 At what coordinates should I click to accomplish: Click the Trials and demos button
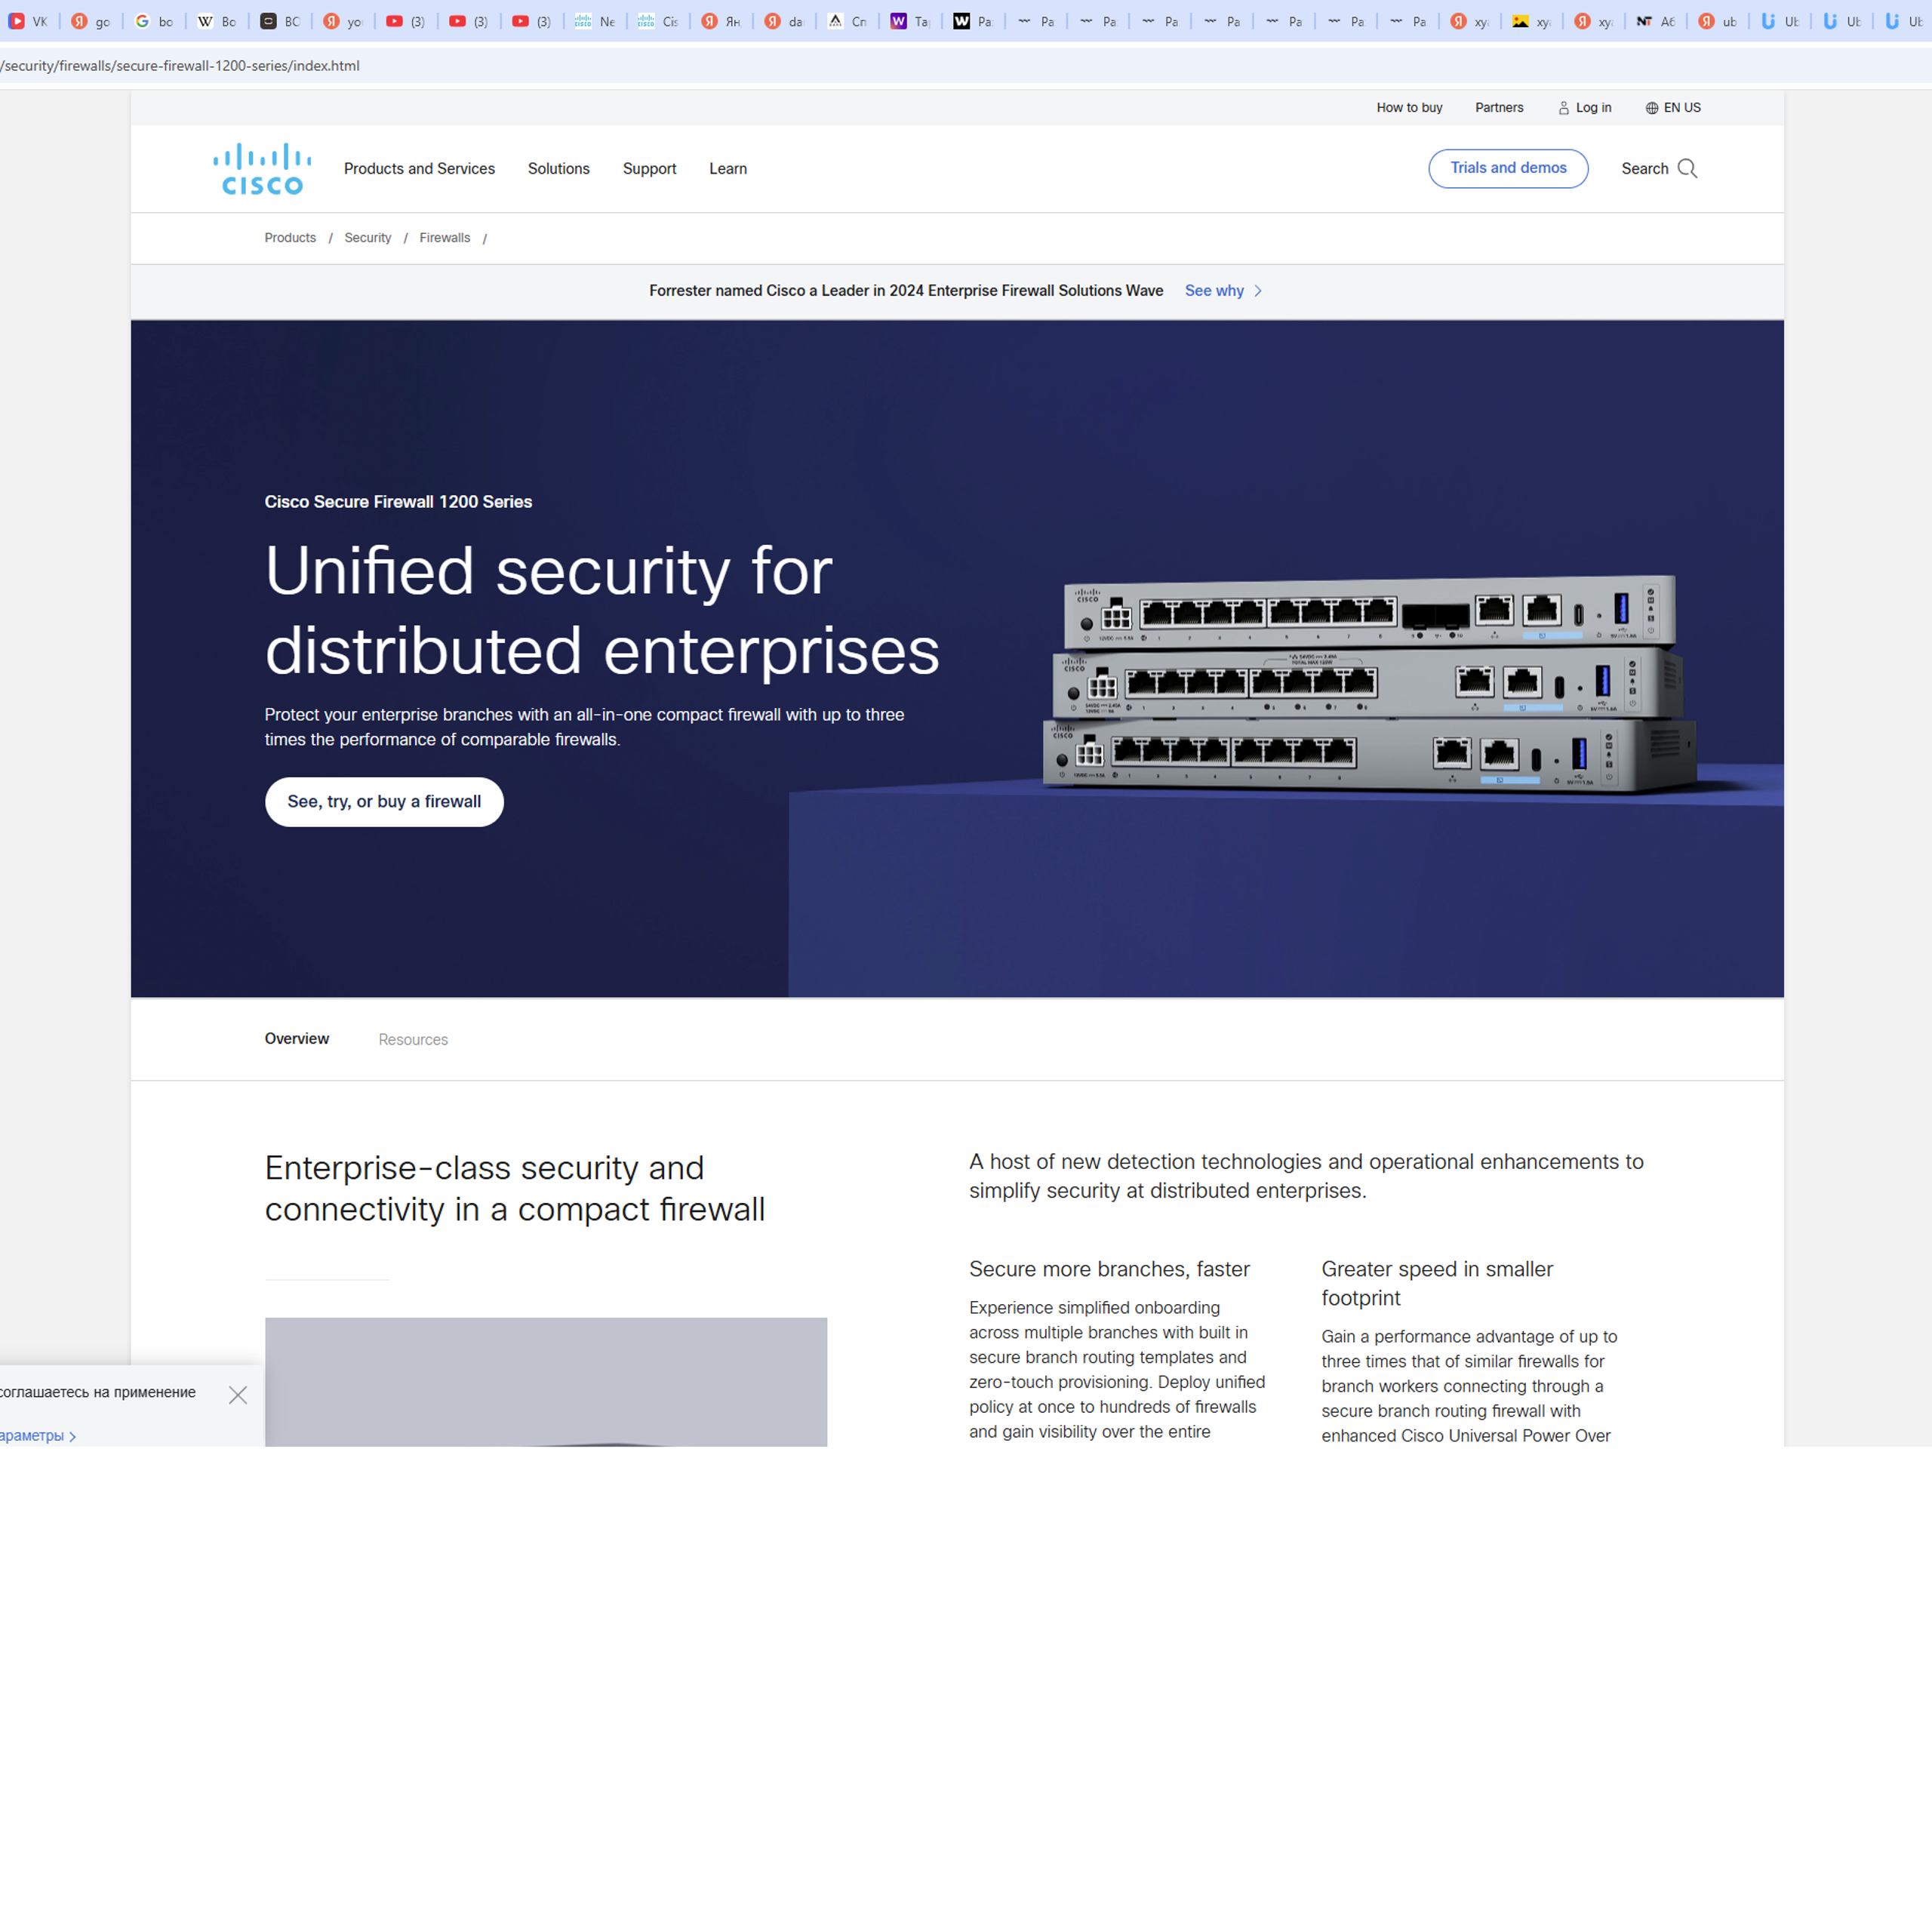[1507, 168]
